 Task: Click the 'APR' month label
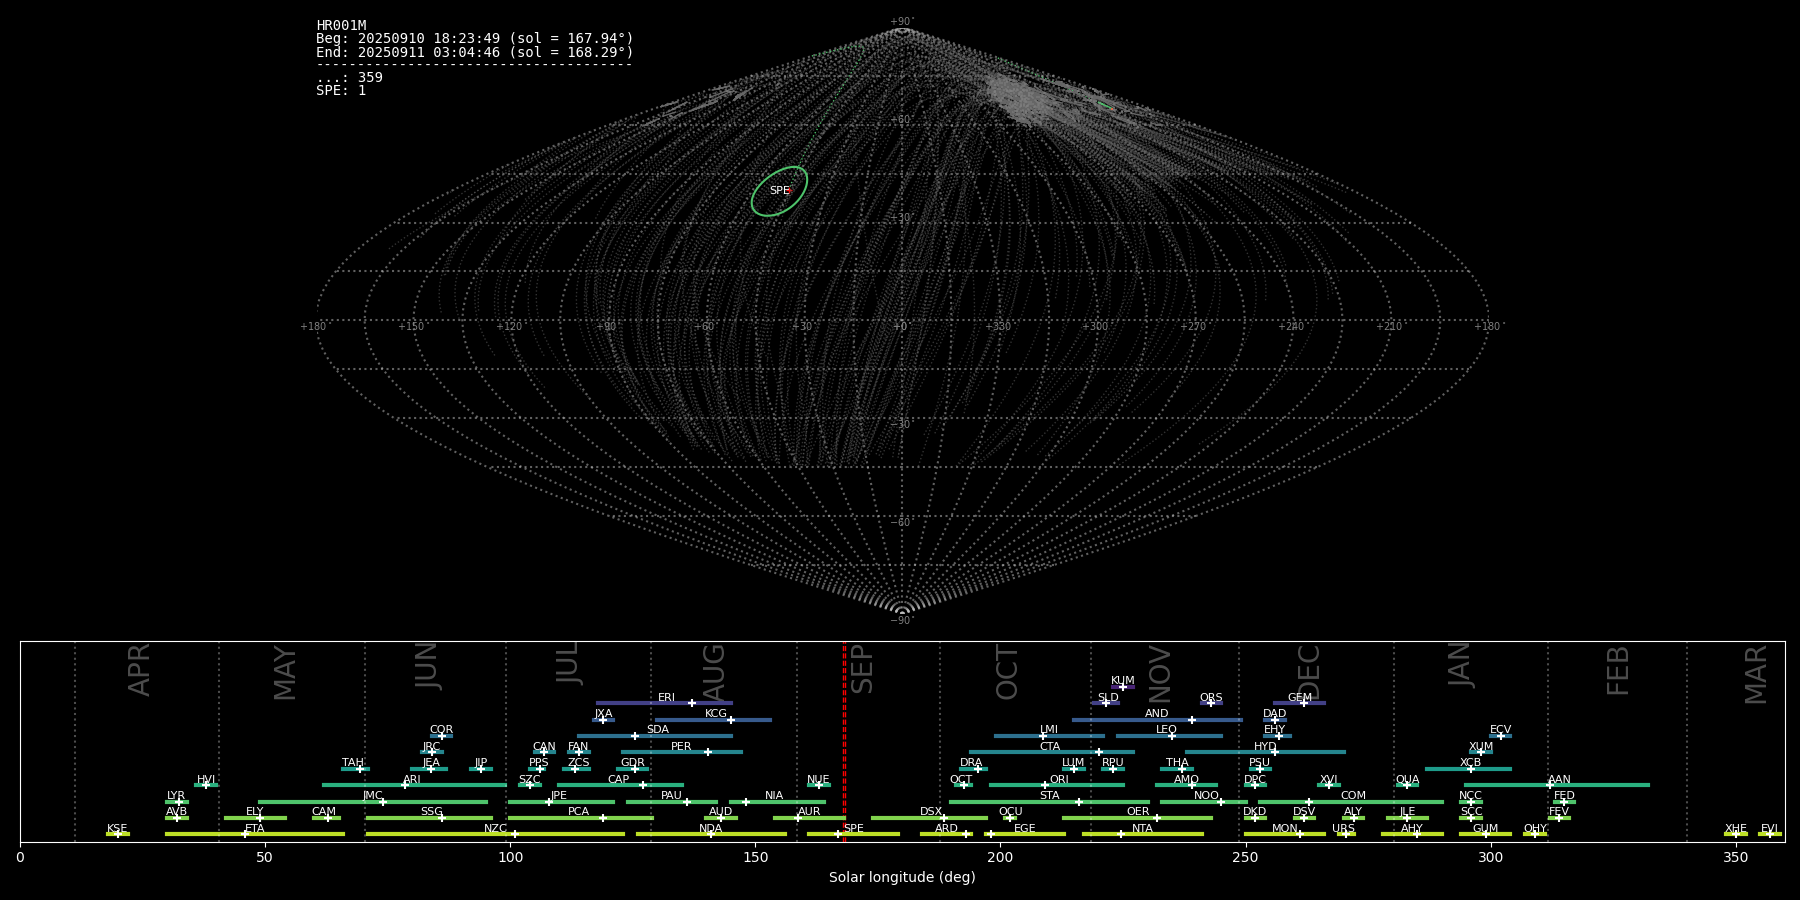click(139, 669)
